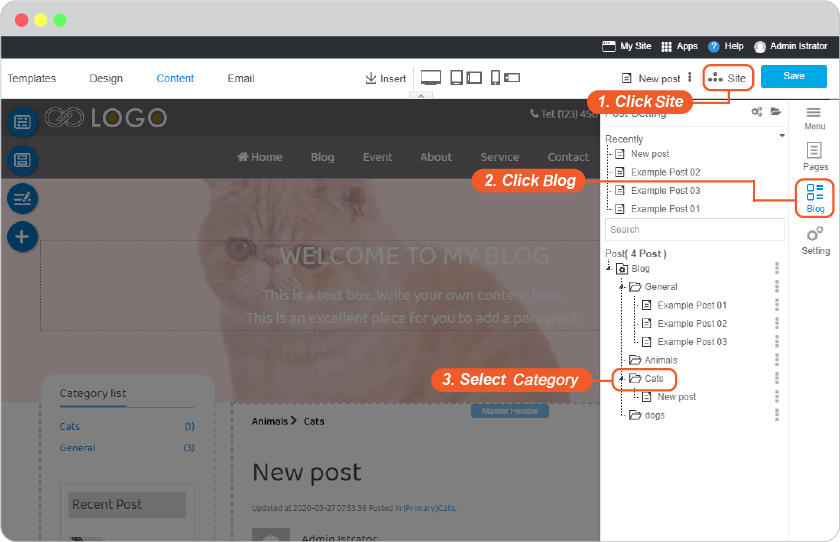The height and width of the screenshot is (542, 840).
Task: Go to Service in site navigation
Action: point(500,157)
